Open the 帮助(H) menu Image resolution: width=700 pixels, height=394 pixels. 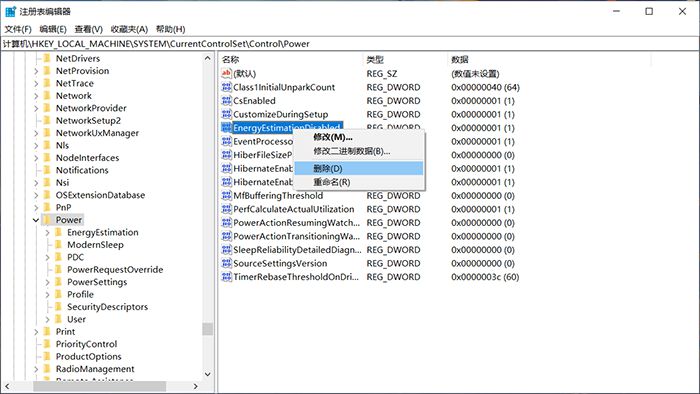point(171,29)
